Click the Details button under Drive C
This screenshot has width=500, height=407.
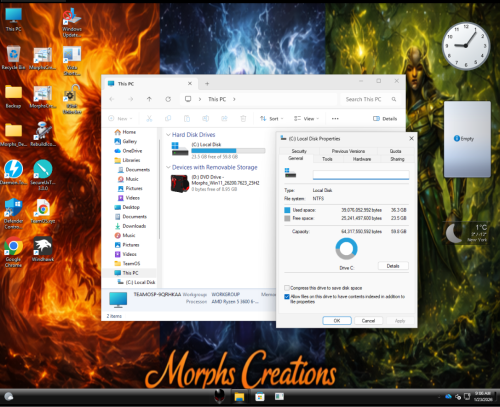393,266
